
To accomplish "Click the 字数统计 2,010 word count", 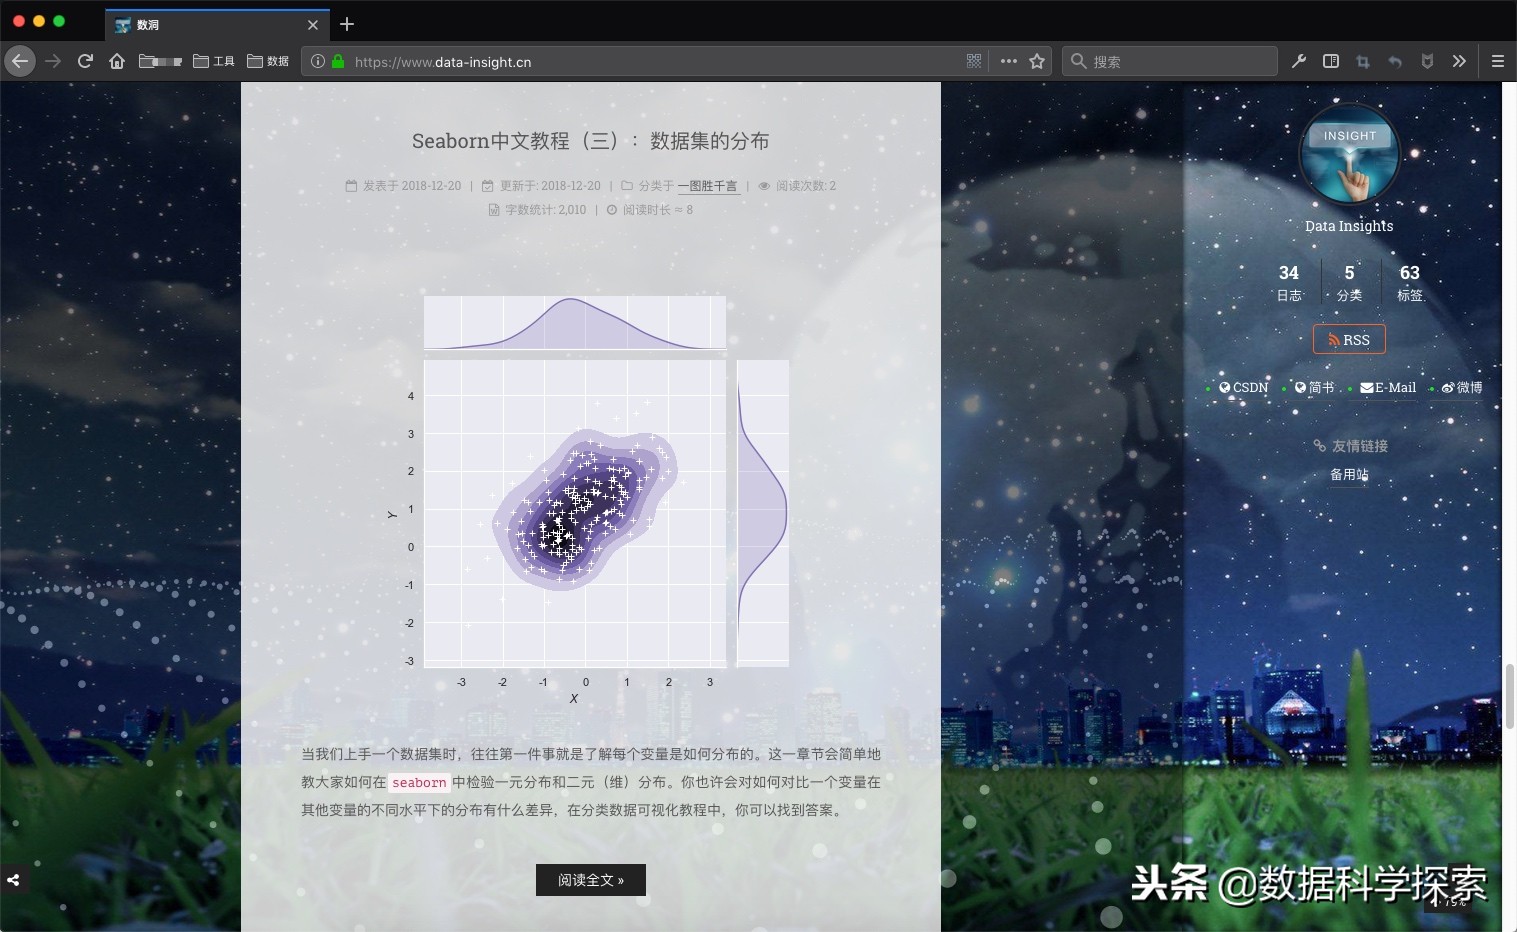I will [537, 210].
